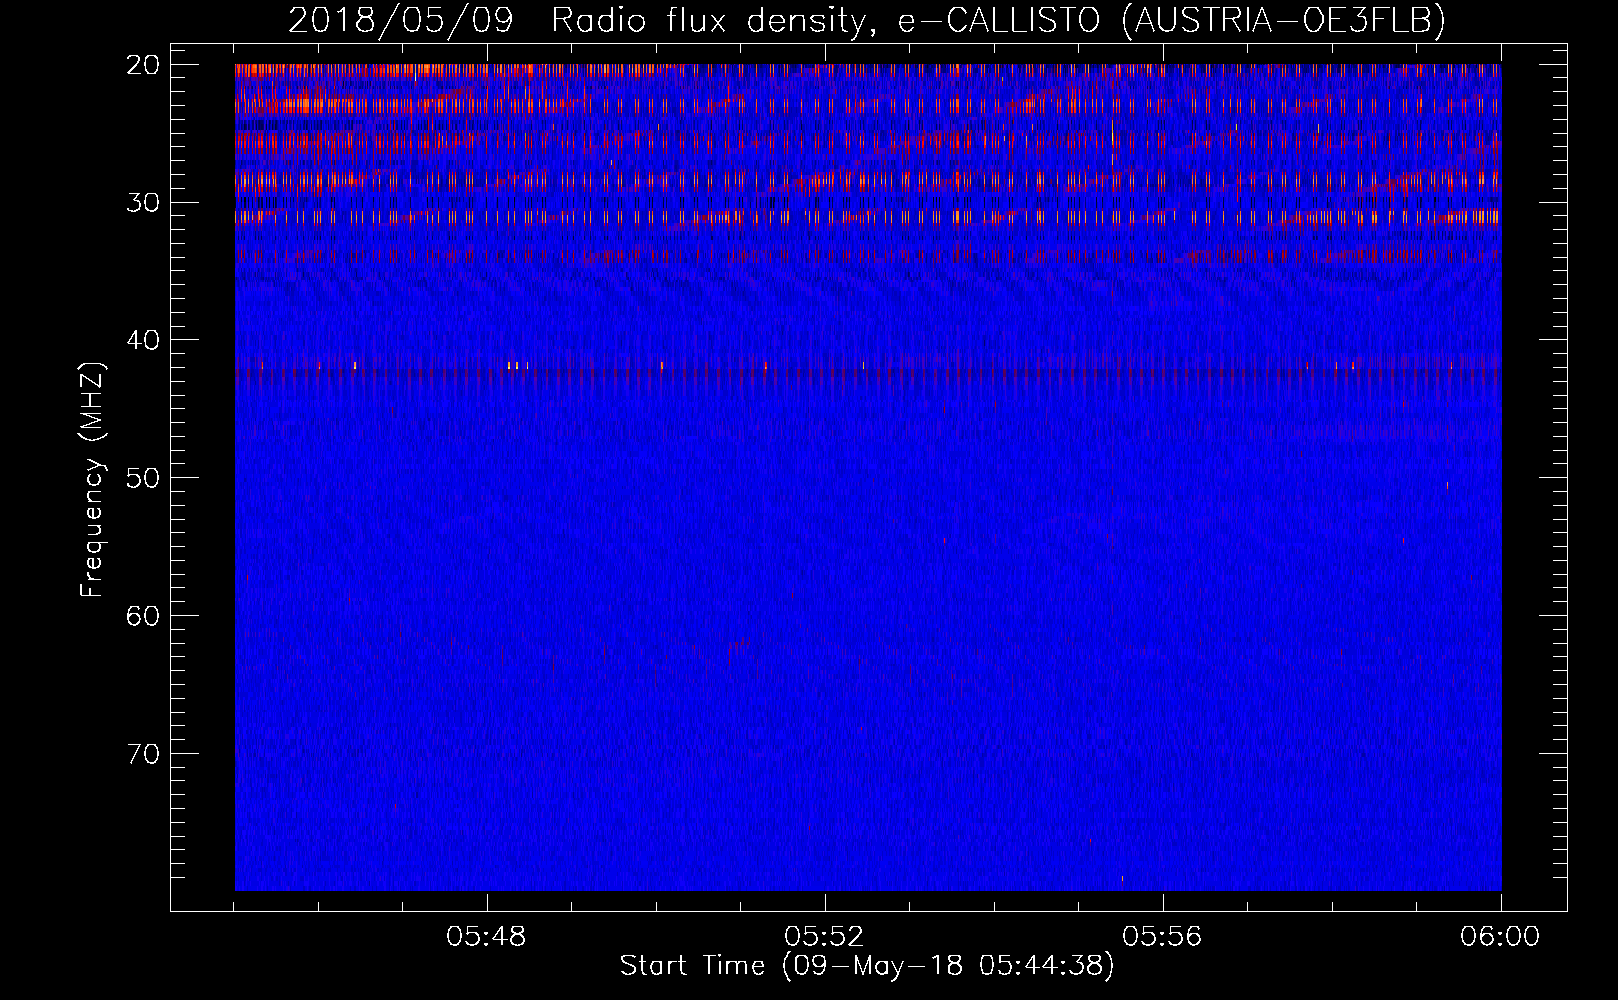The width and height of the screenshot is (1618, 1000).
Task: Click the plot title date 2018/05/09
Action: [401, 20]
